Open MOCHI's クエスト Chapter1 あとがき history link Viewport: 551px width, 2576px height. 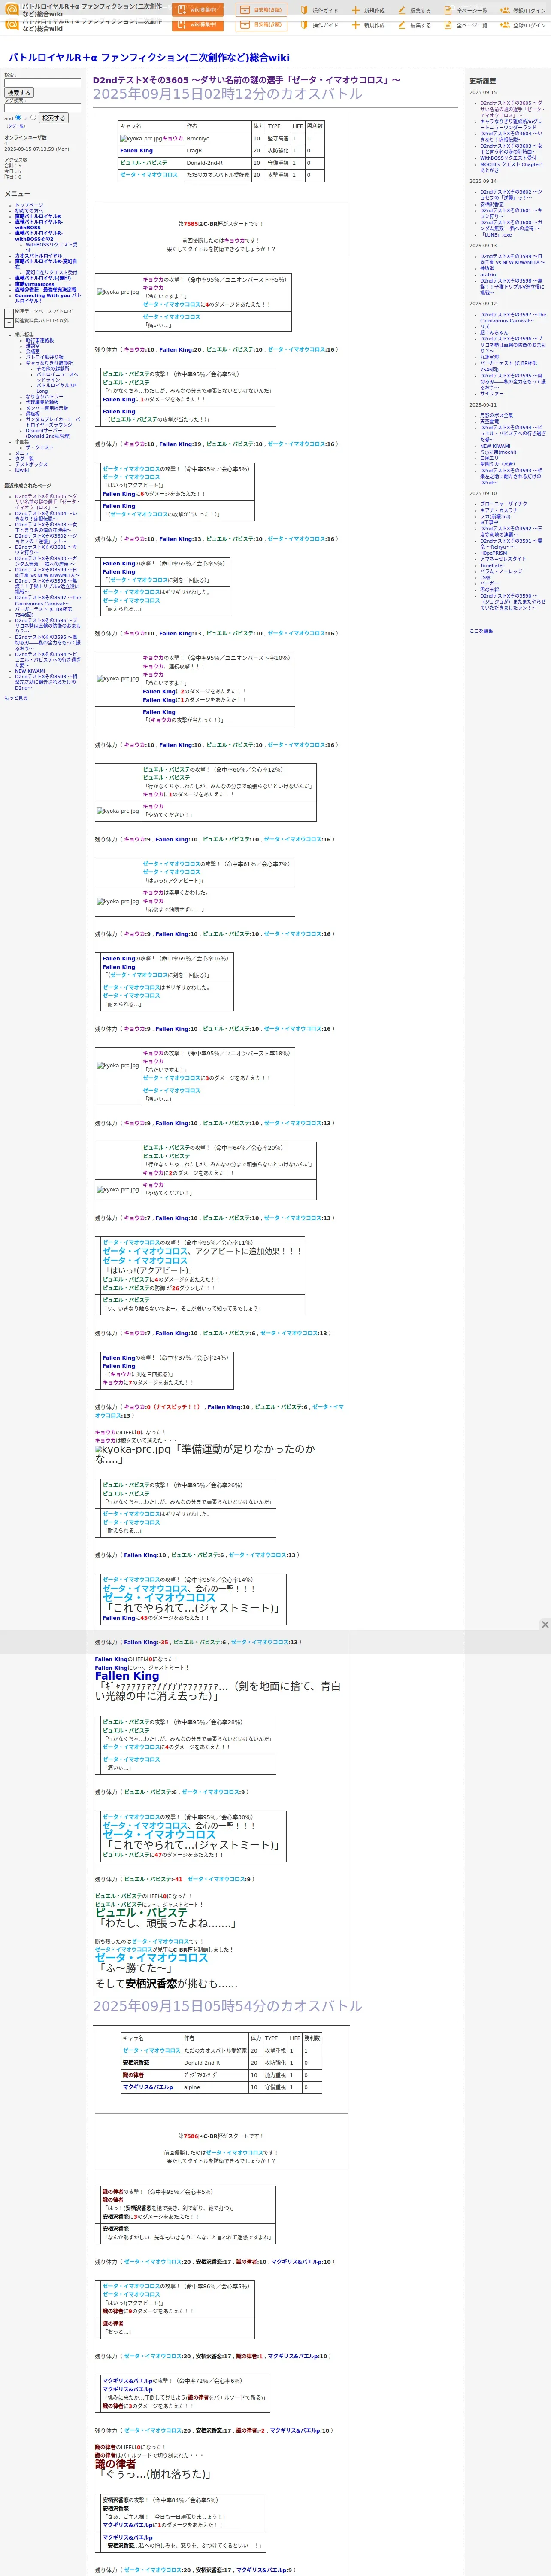pyautogui.click(x=511, y=167)
